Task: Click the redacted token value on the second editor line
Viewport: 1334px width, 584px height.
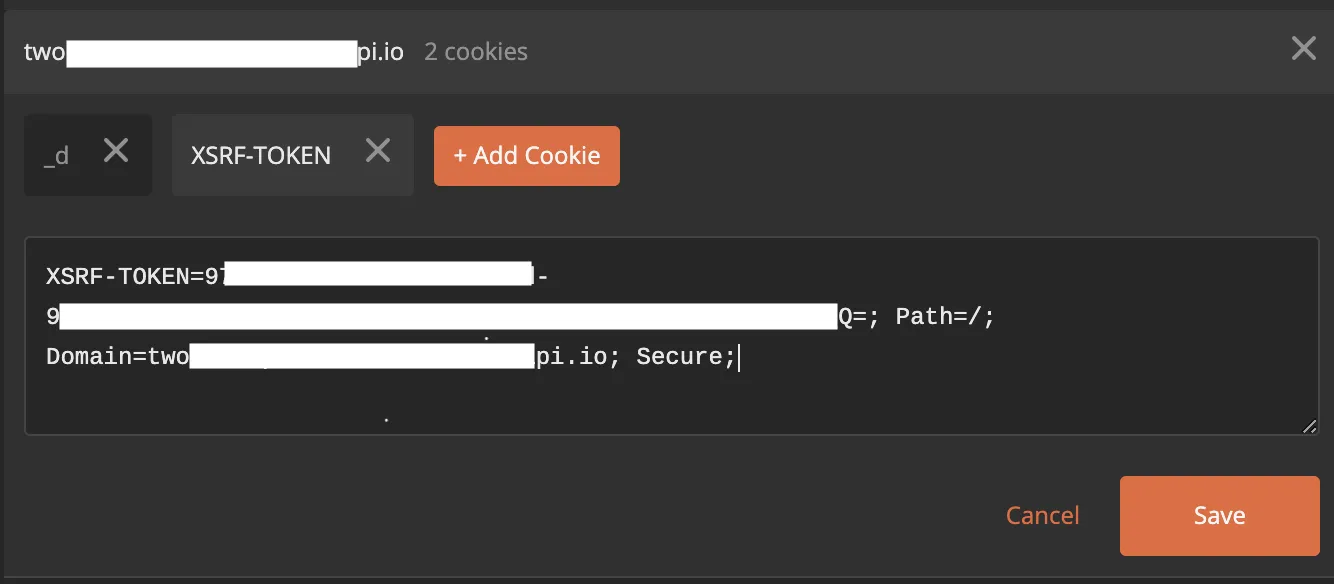Action: [448, 317]
